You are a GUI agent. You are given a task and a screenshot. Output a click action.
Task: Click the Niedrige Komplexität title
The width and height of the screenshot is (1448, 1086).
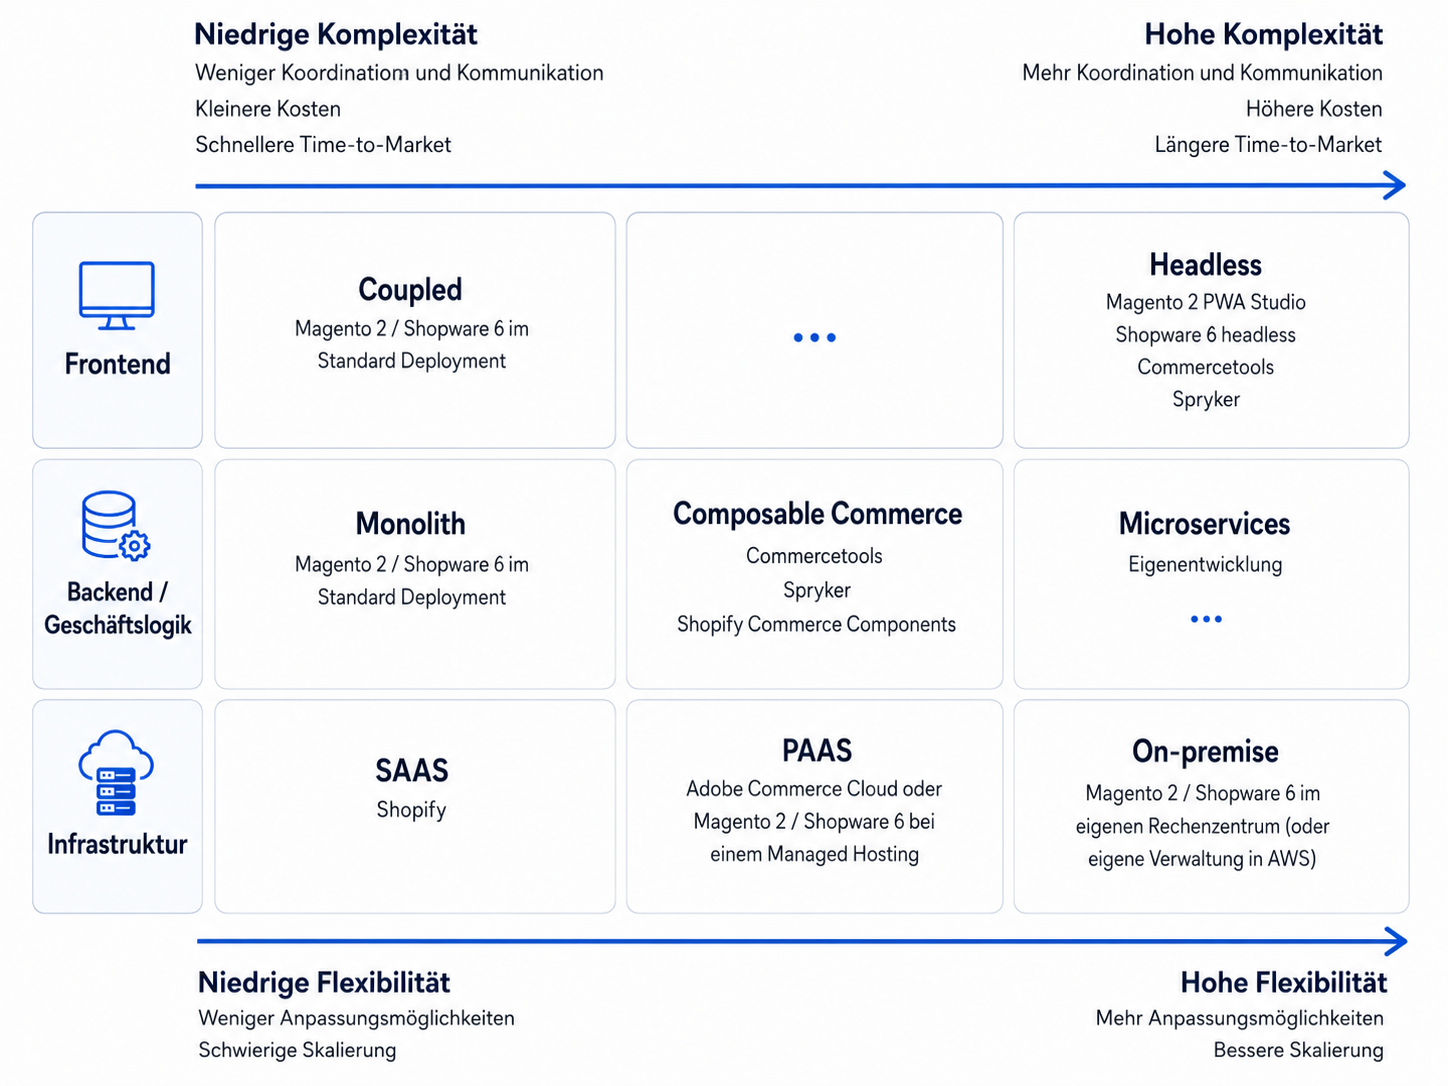pyautogui.click(x=336, y=35)
